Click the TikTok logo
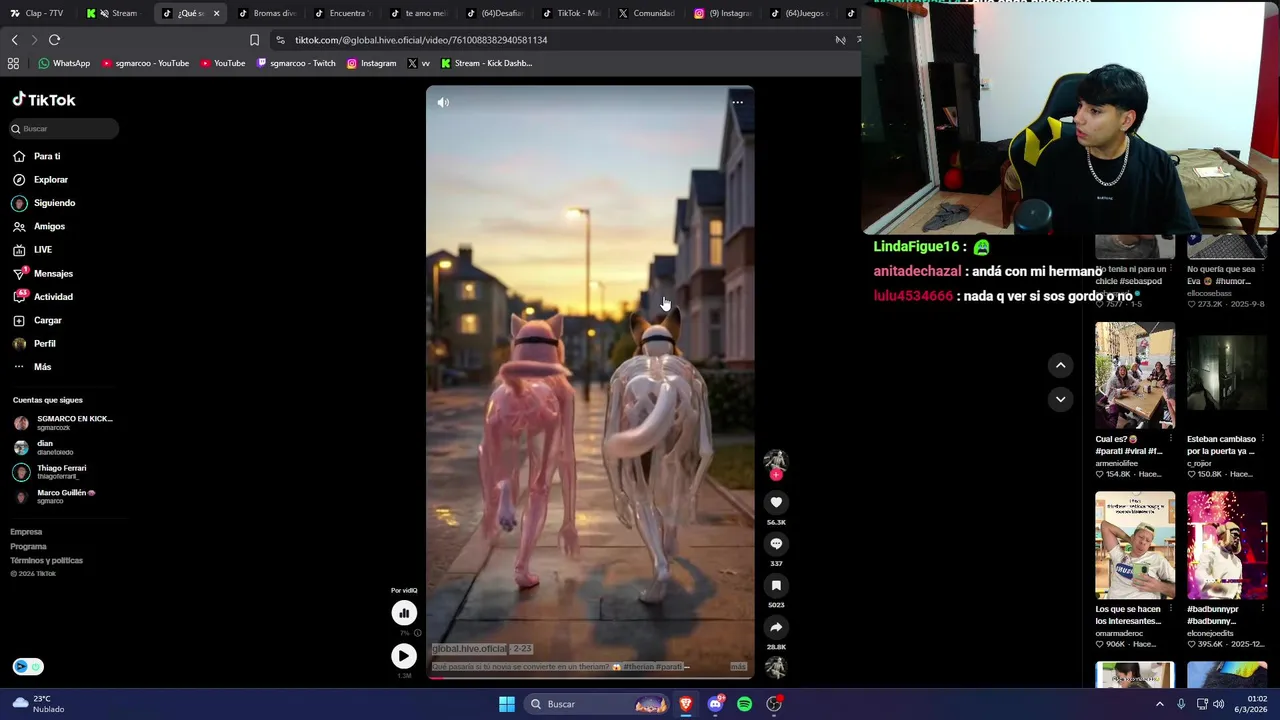 coord(44,100)
